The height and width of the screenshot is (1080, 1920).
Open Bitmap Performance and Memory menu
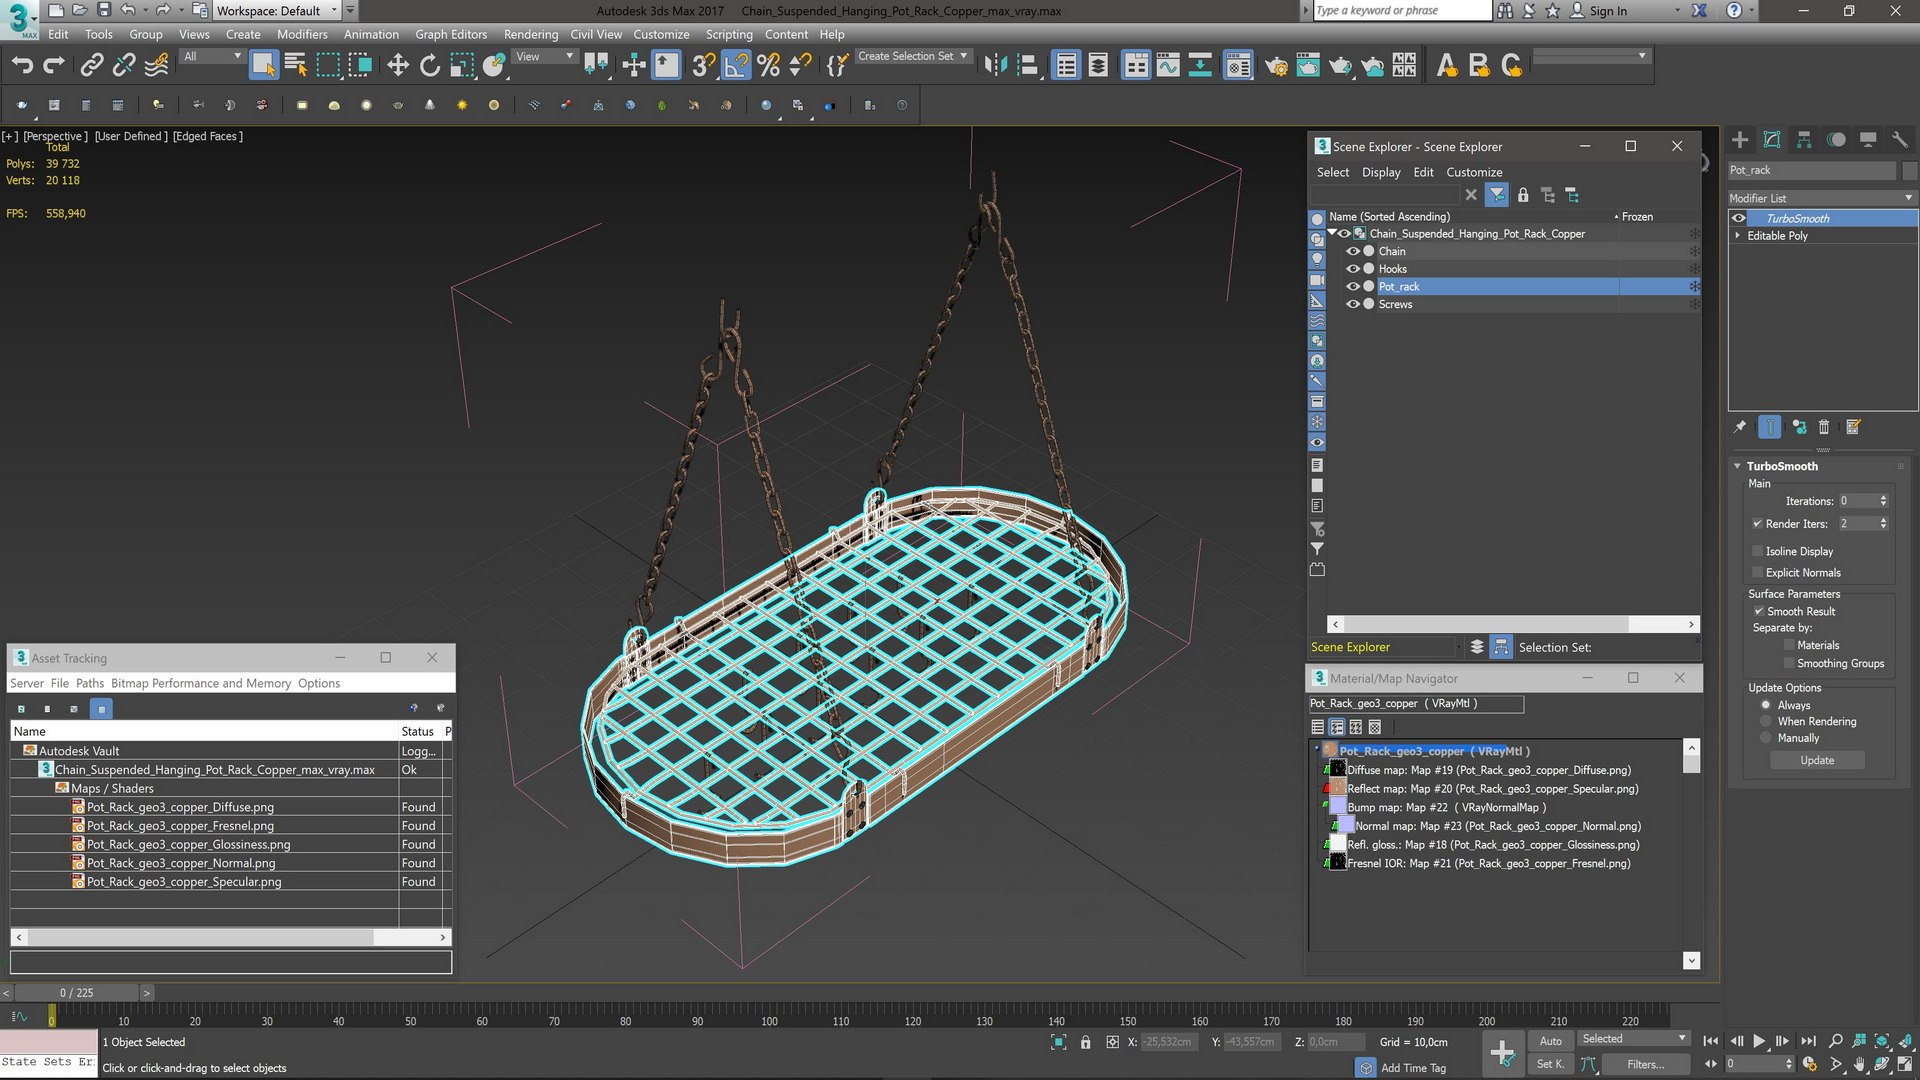coord(201,683)
